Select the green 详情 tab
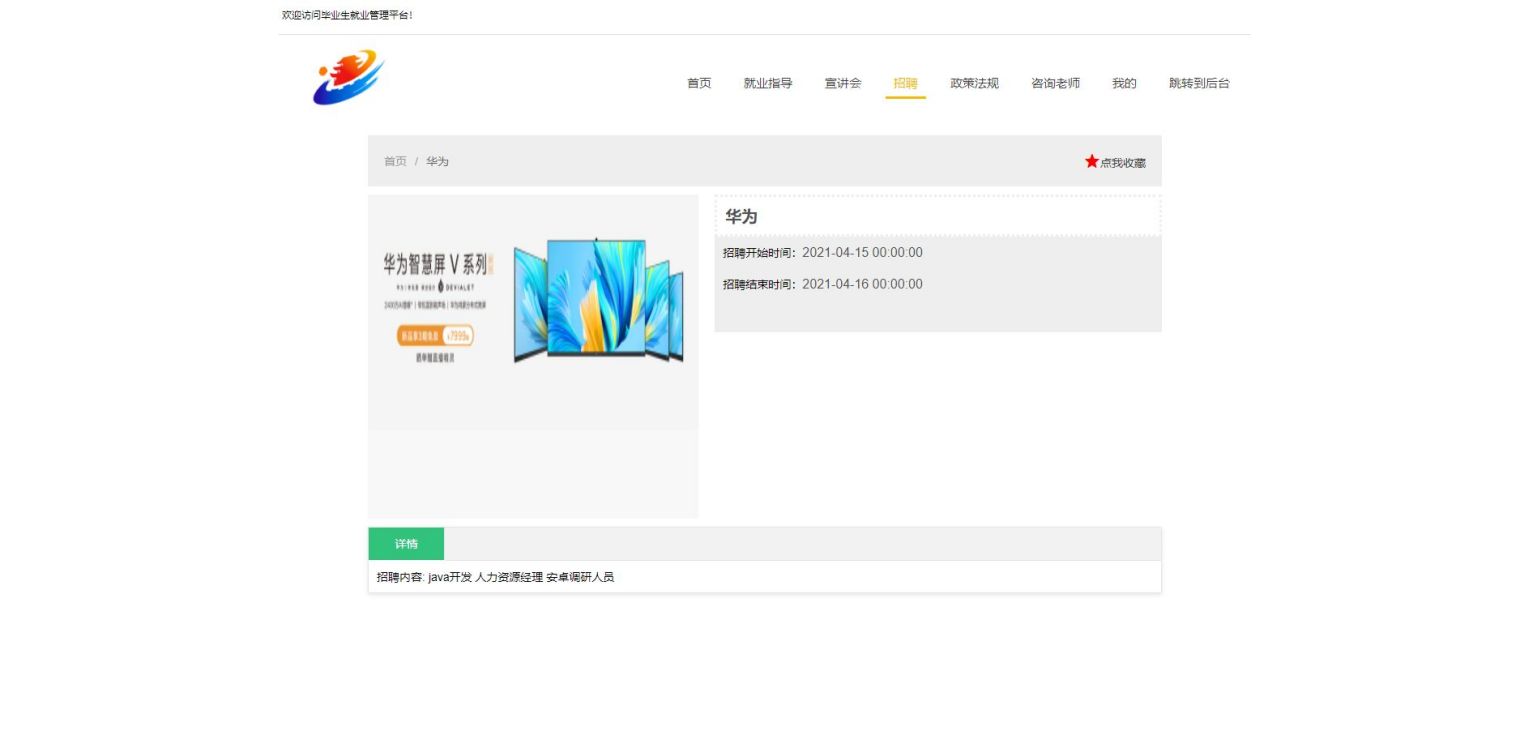 406,544
